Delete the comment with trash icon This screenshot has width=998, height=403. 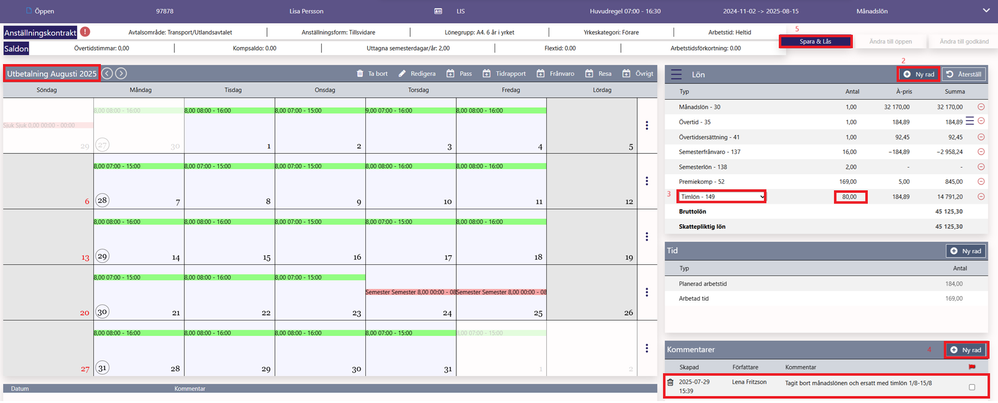coord(670,383)
